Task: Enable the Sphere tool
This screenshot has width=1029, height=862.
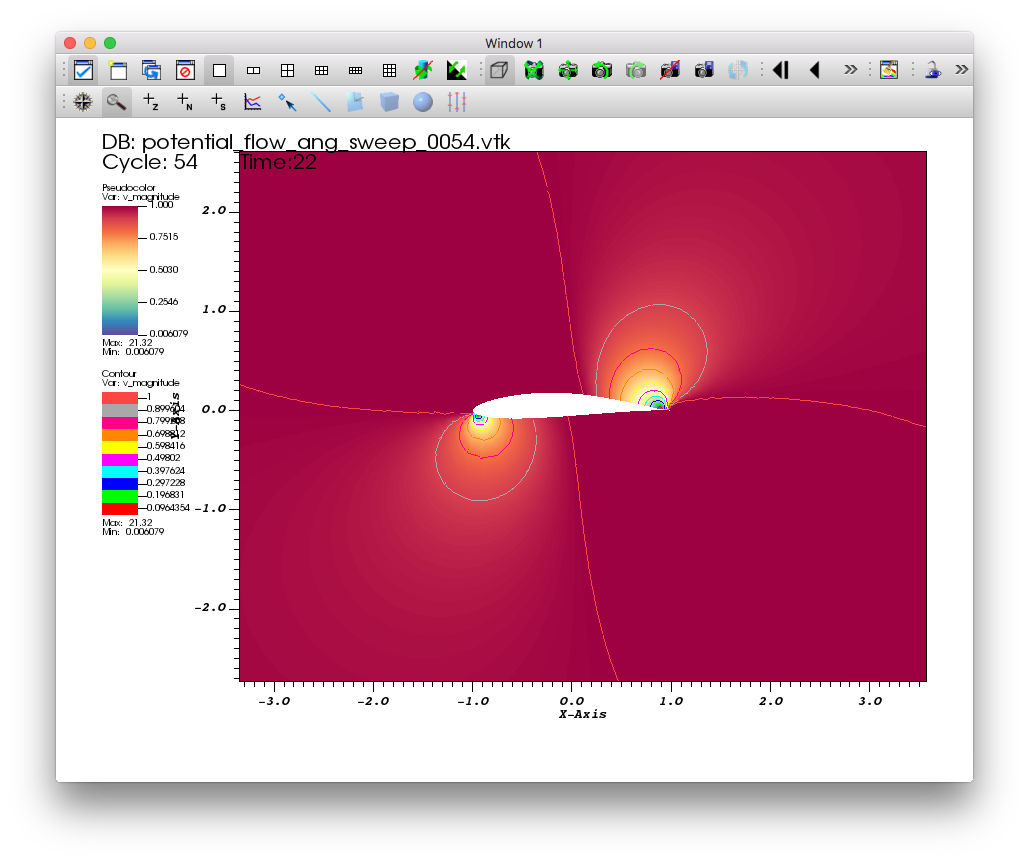Action: click(423, 102)
